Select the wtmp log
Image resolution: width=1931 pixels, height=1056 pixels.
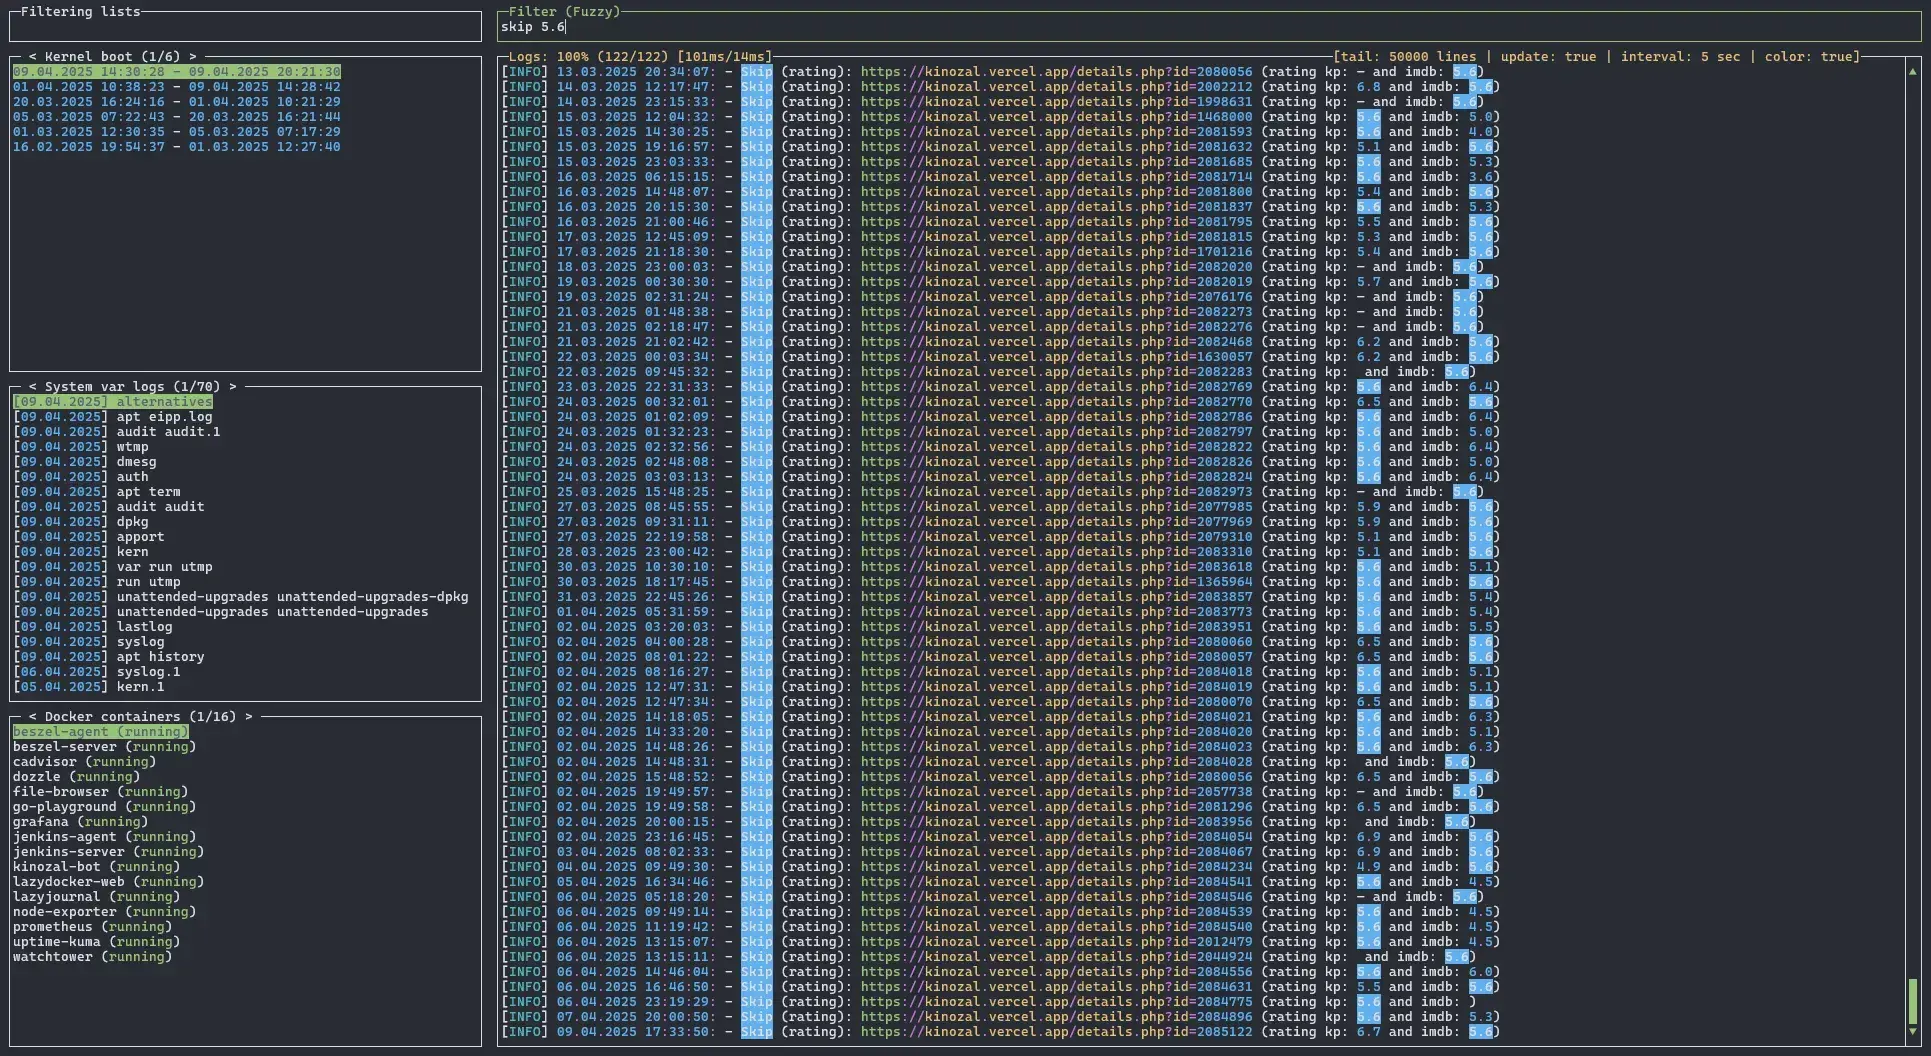pyautogui.click(x=81, y=447)
